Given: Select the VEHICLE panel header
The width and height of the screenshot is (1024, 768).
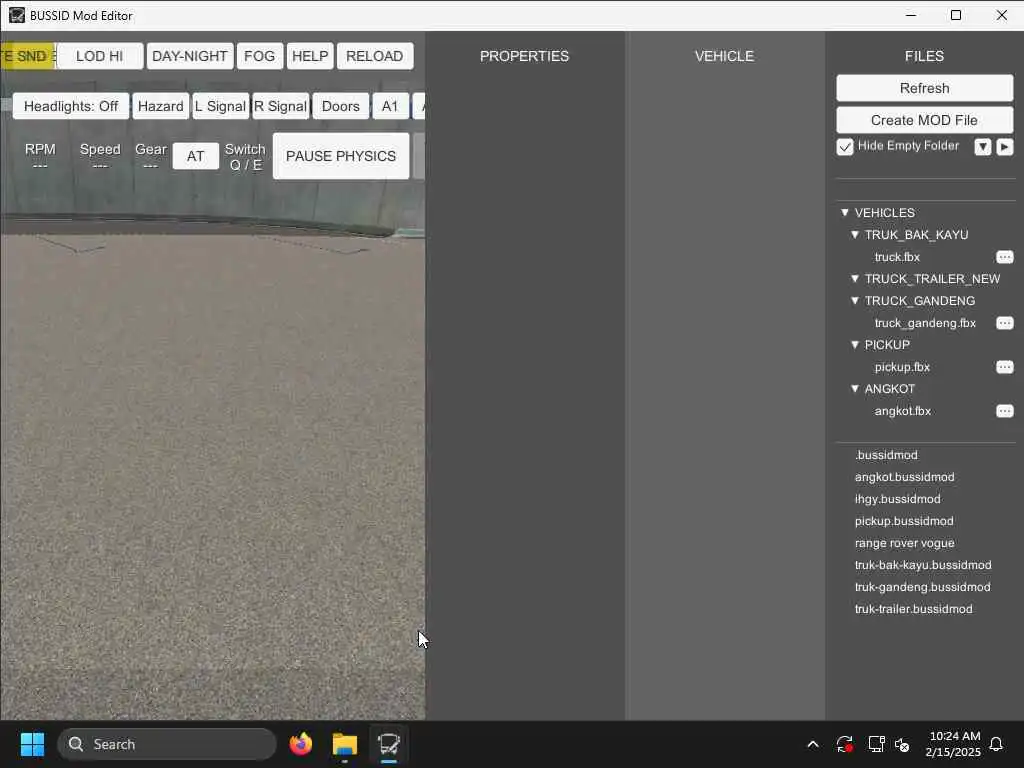Looking at the screenshot, I should pos(724,56).
